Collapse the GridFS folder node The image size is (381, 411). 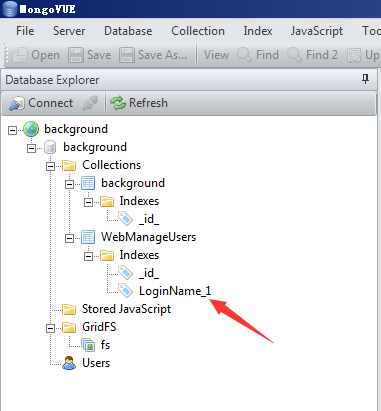coord(50,328)
